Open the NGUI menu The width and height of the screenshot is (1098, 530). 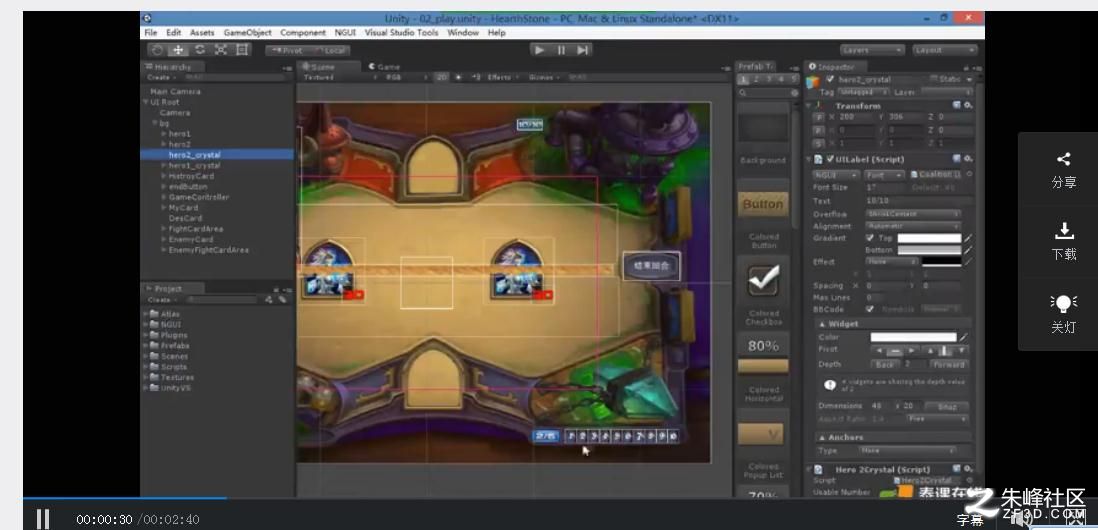(345, 32)
